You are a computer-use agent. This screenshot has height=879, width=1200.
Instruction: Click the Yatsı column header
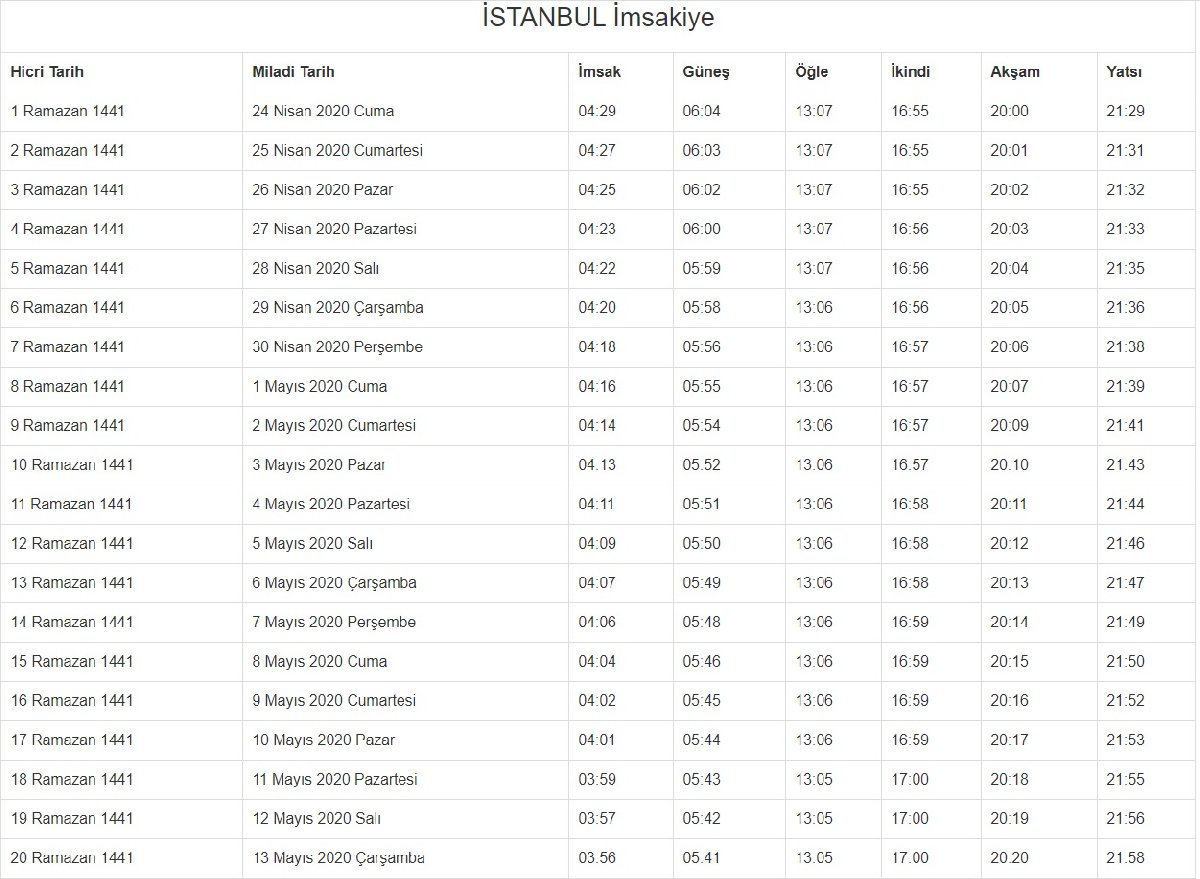tap(1125, 72)
